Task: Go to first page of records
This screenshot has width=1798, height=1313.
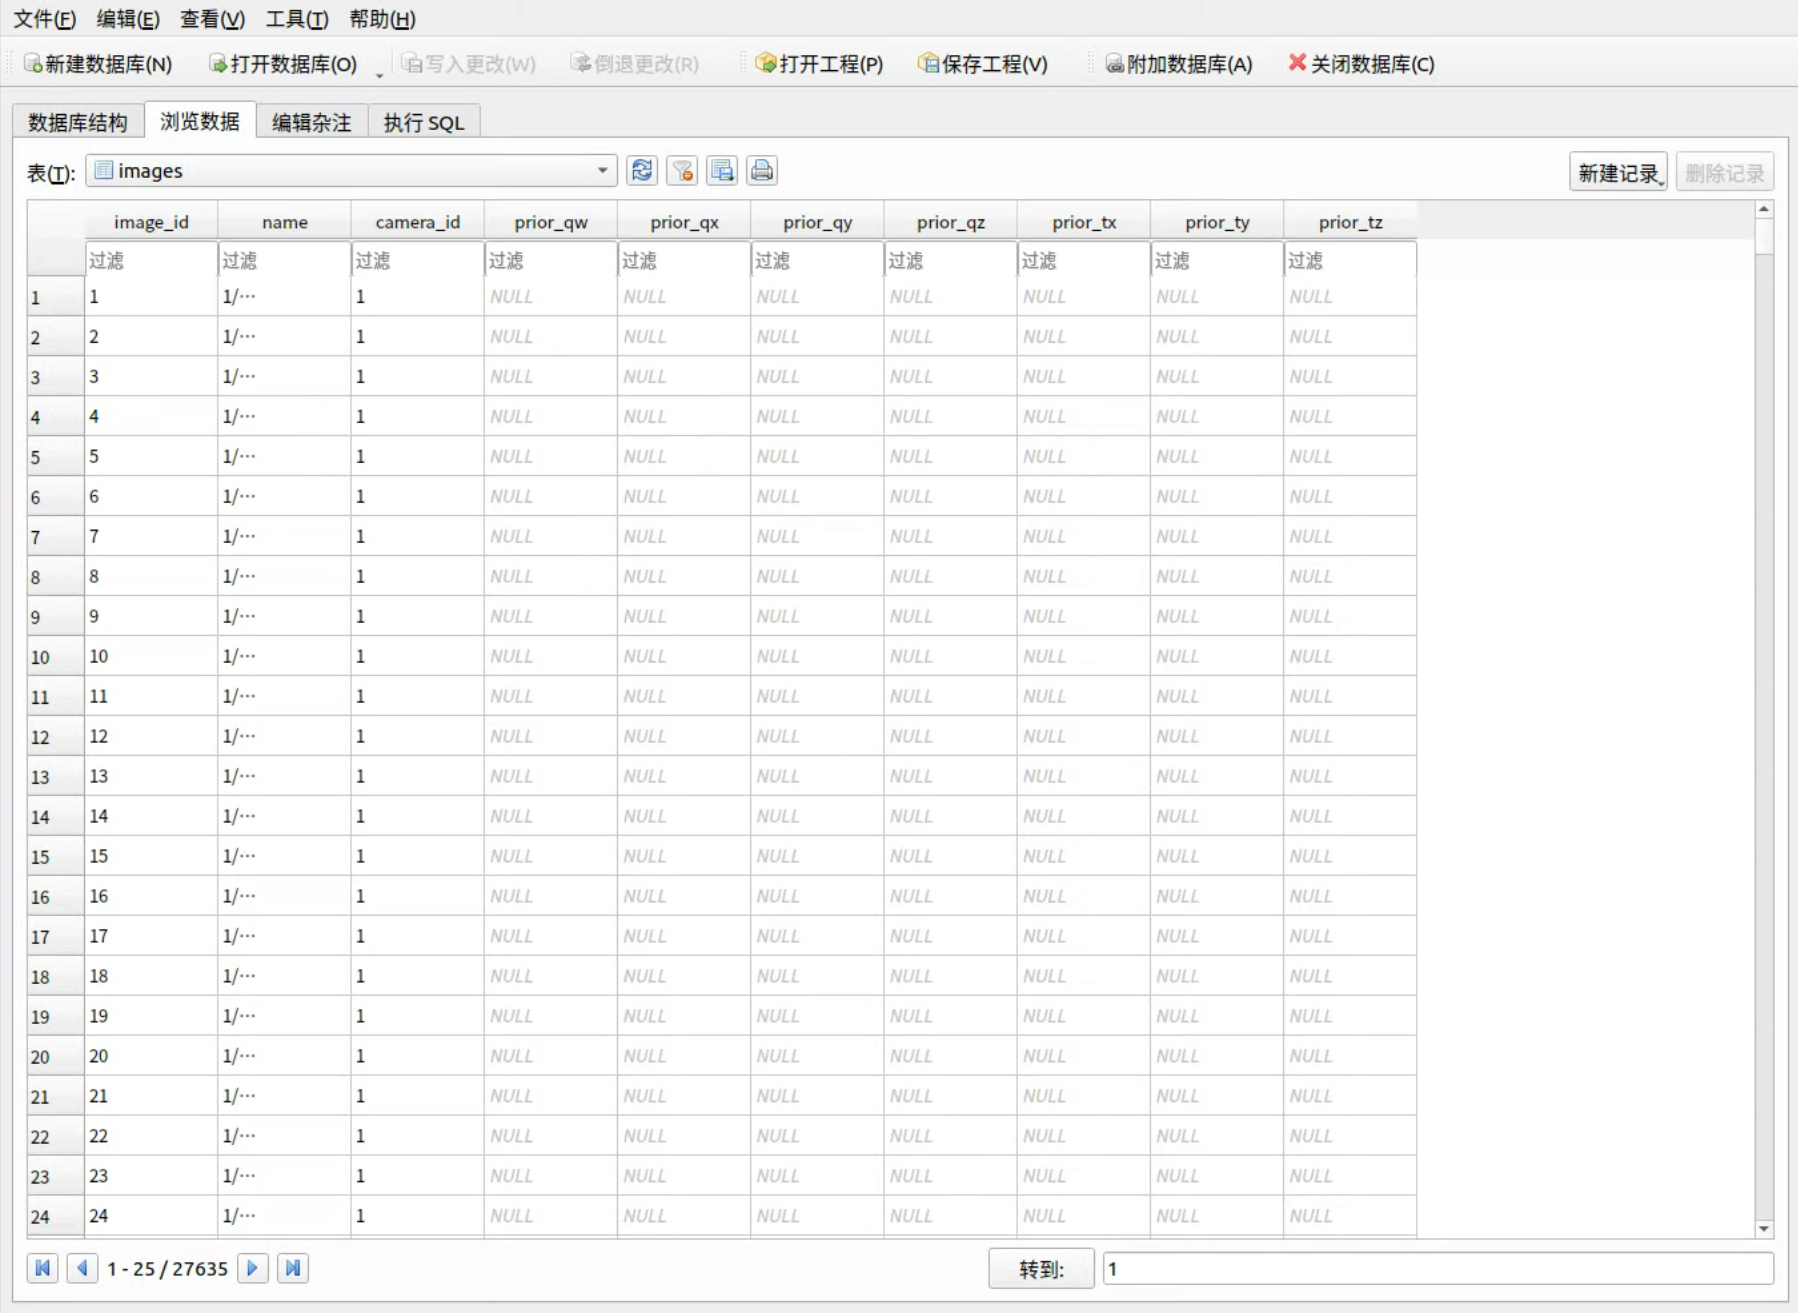Action: pos(43,1268)
